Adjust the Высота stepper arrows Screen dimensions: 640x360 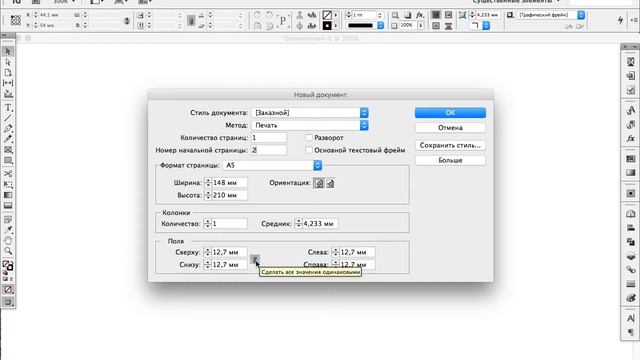(x=208, y=195)
